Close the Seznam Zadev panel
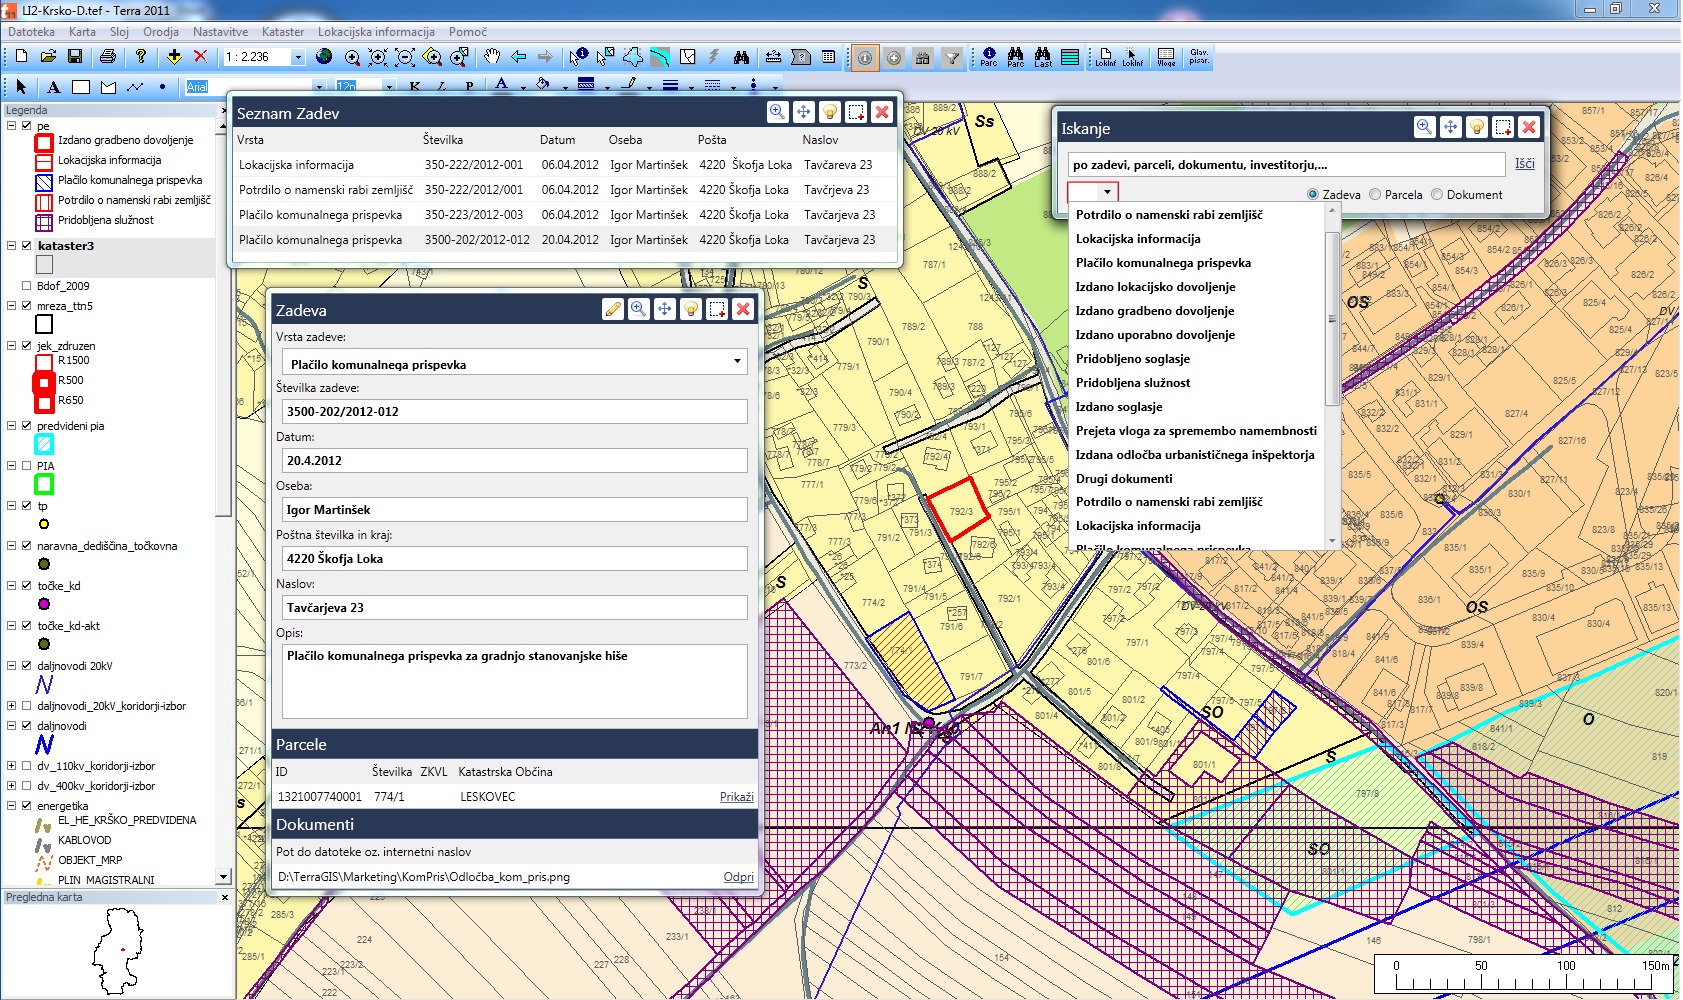This screenshot has width=1683, height=1000. click(x=882, y=112)
